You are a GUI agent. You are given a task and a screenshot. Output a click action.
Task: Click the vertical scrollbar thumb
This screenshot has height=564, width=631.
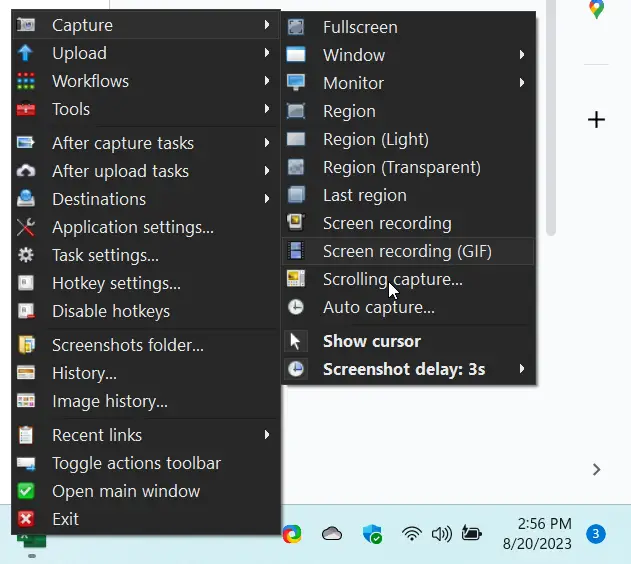551,117
